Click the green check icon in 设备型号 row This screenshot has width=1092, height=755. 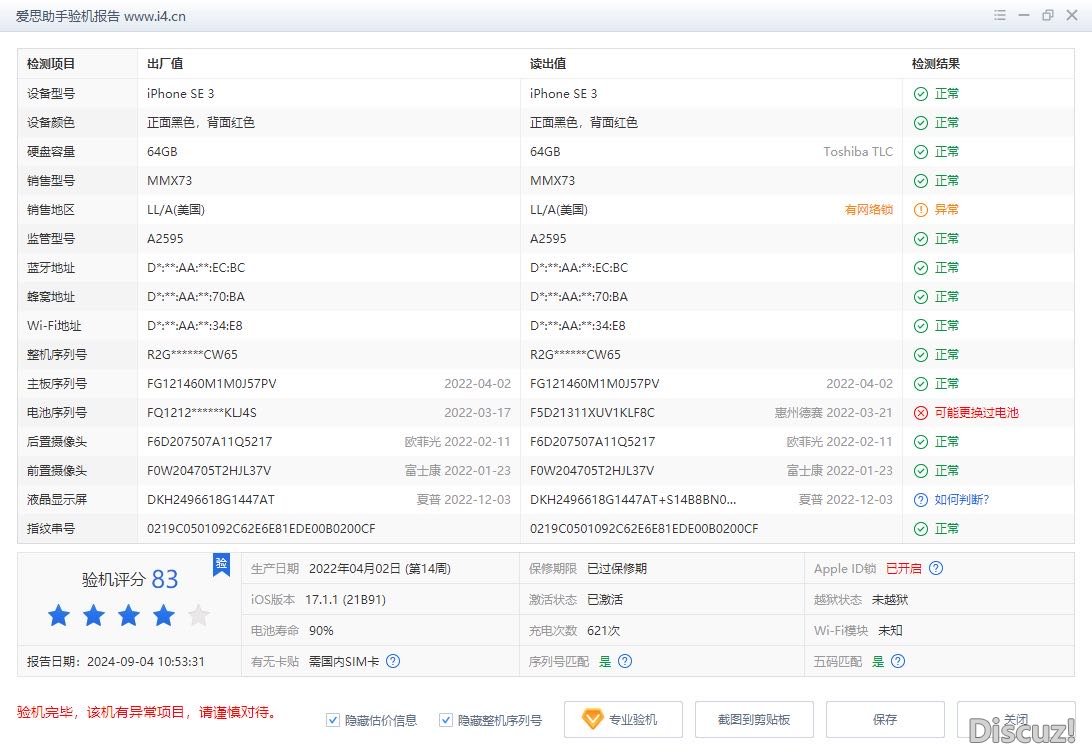[921, 94]
